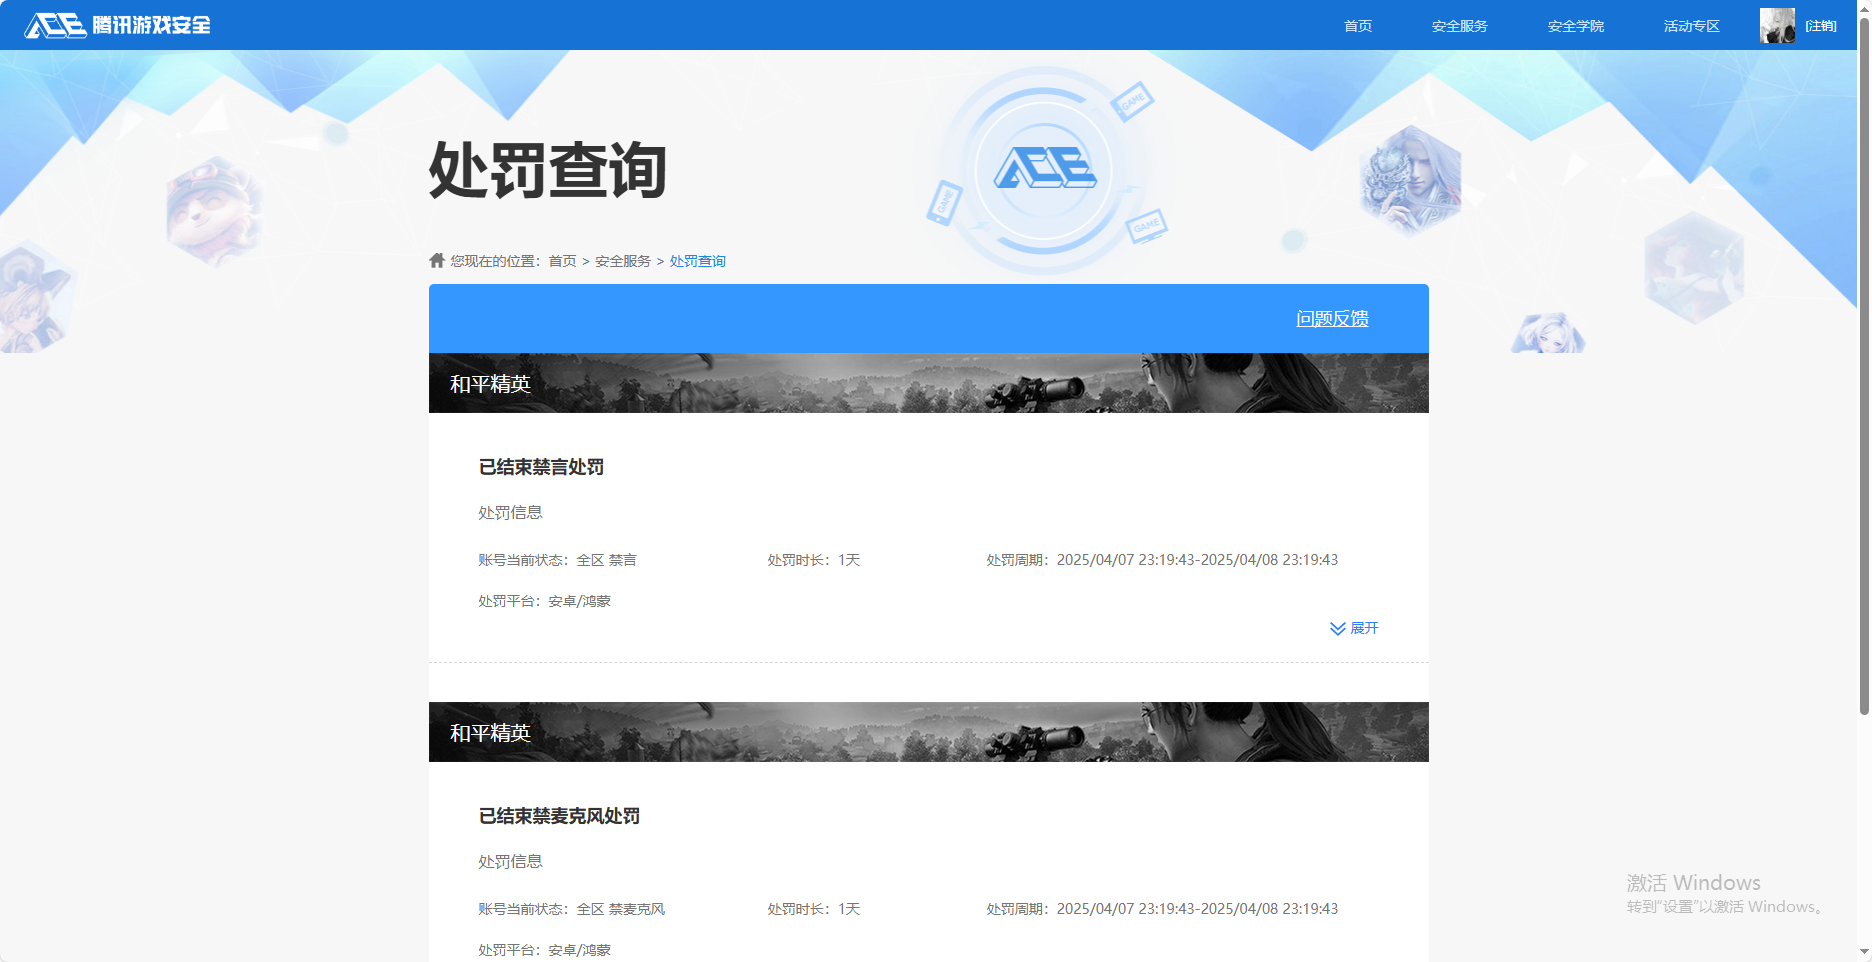Image resolution: width=1872 pixels, height=962 pixels.
Task: Click 安全服务 in the breadcrumb trail
Action: click(622, 261)
